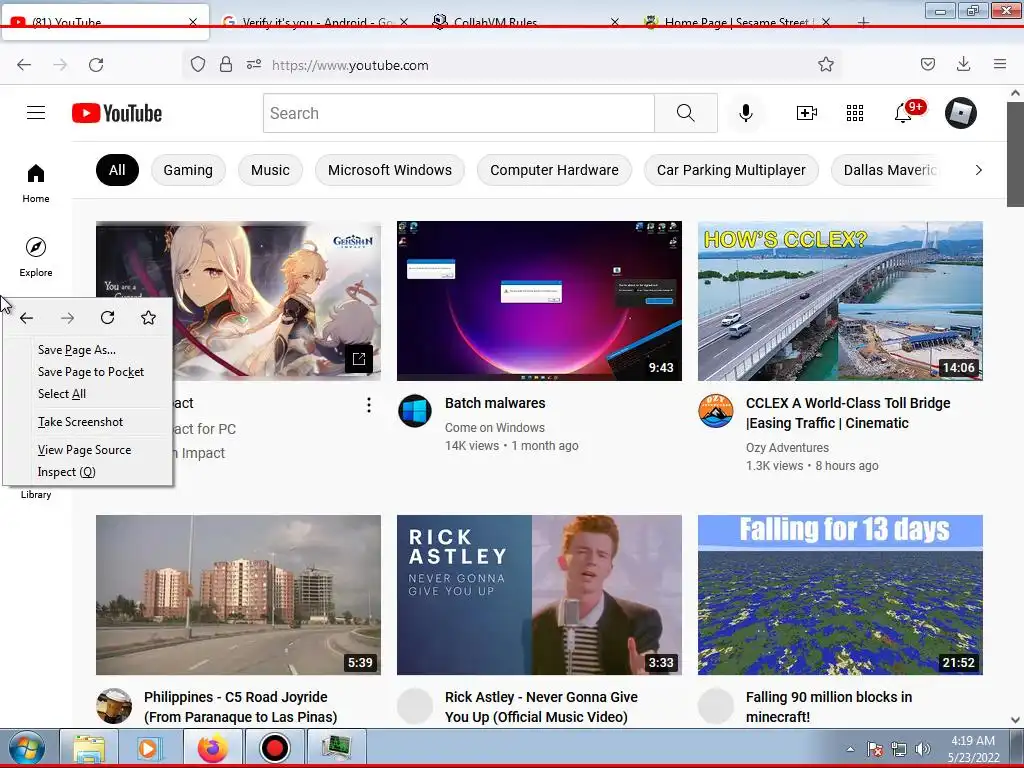Image resolution: width=1024 pixels, height=768 pixels.
Task: Click the taskbar volume speaker icon
Action: [923, 749]
